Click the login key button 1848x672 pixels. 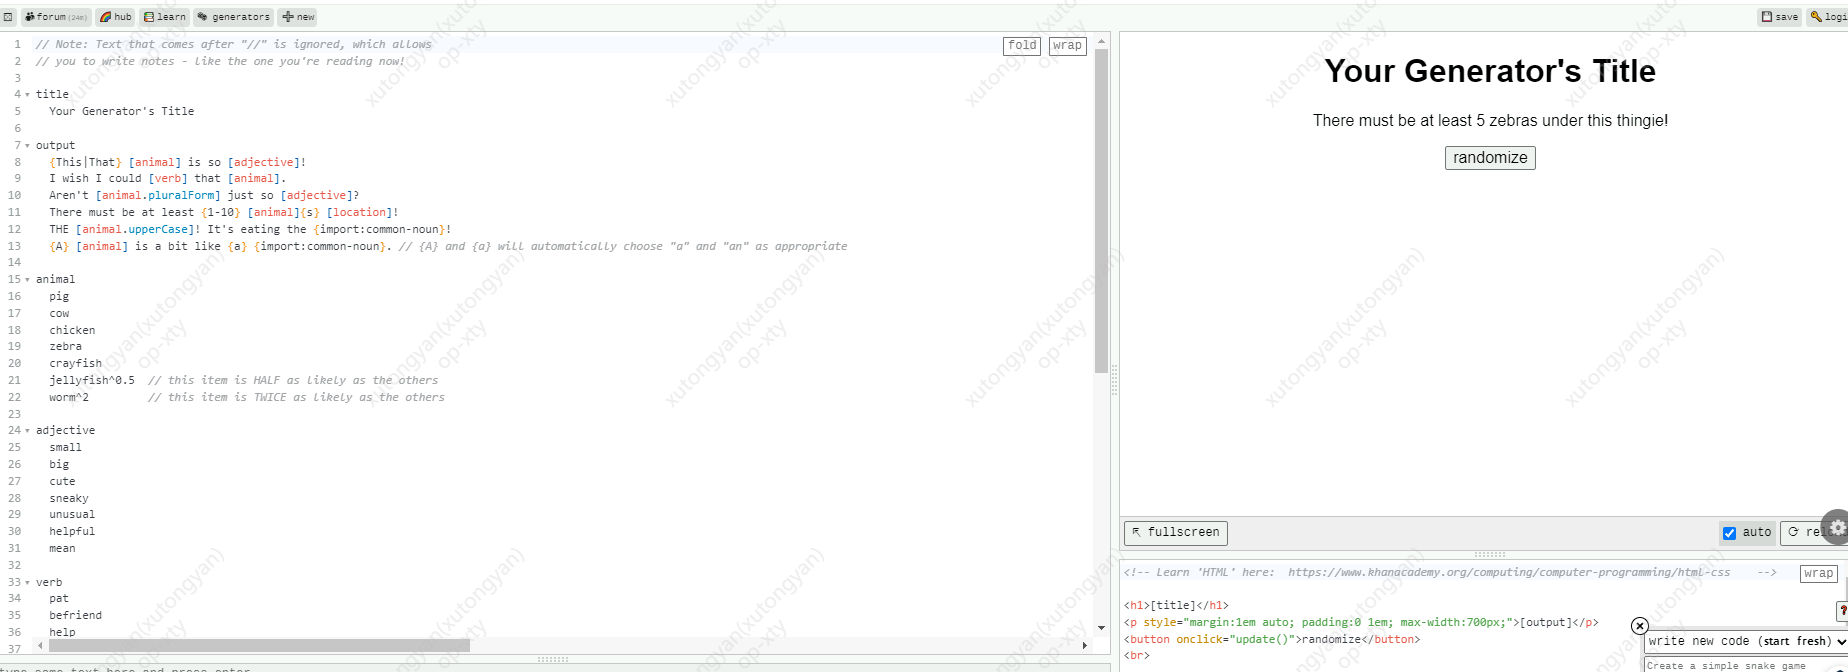1828,17
